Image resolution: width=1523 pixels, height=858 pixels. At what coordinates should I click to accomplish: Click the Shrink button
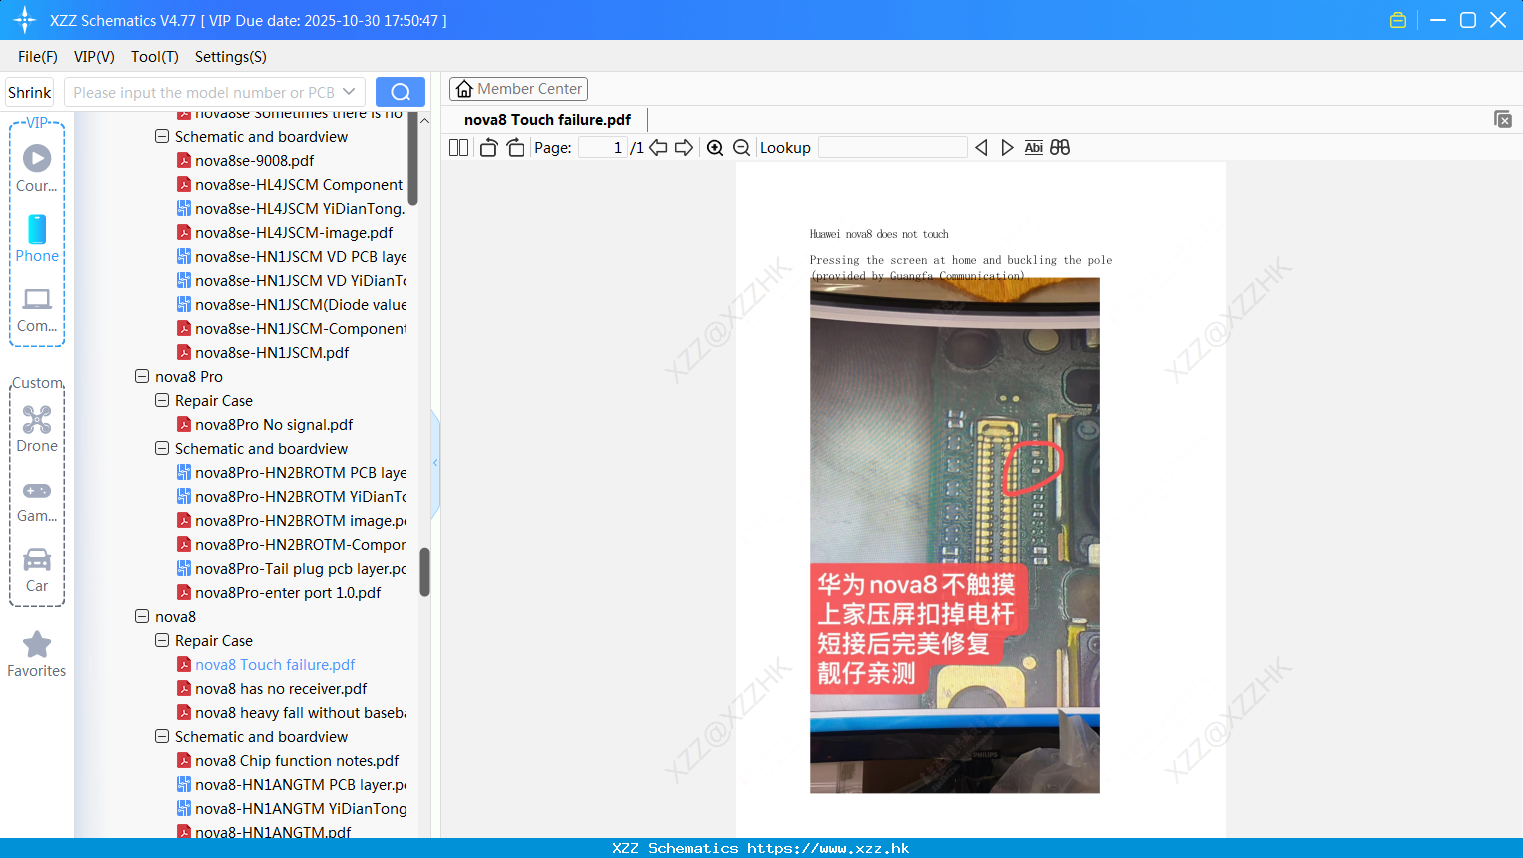point(30,92)
